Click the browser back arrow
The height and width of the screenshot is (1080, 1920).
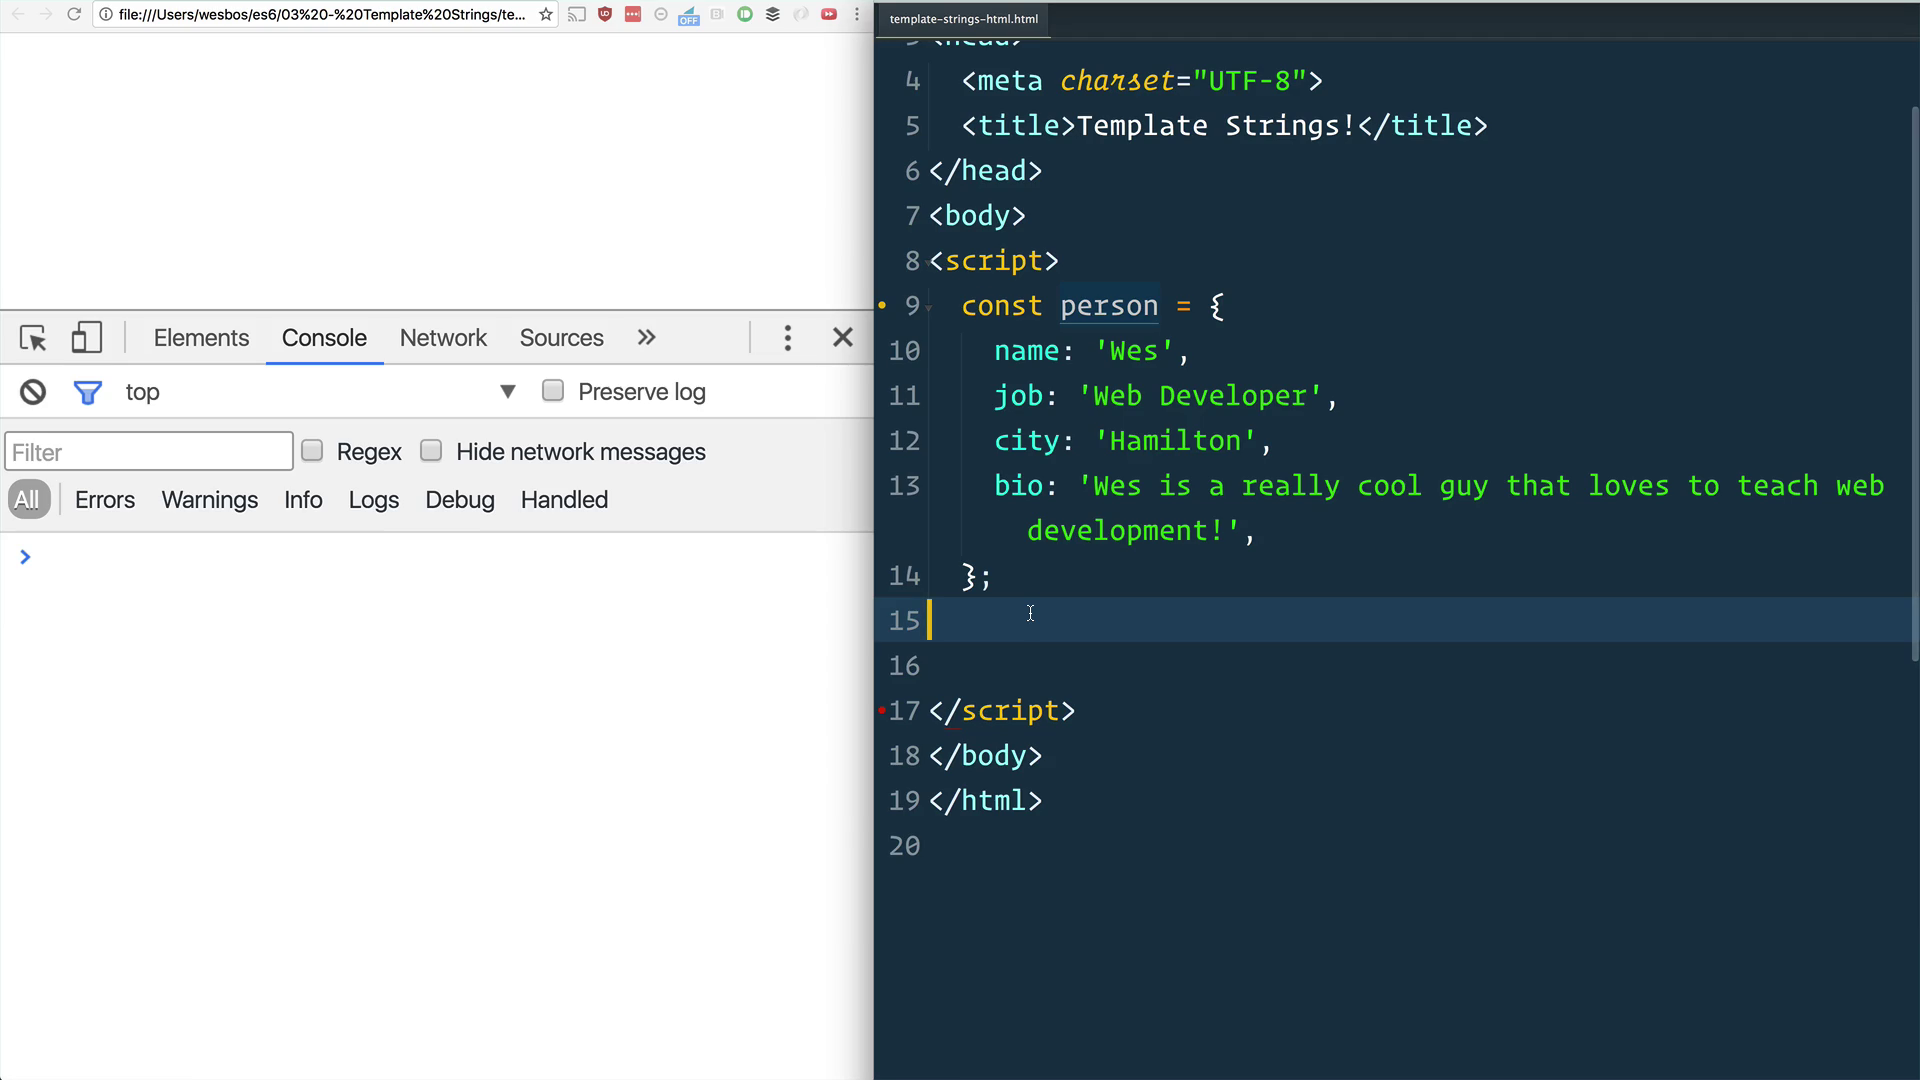click(x=17, y=14)
